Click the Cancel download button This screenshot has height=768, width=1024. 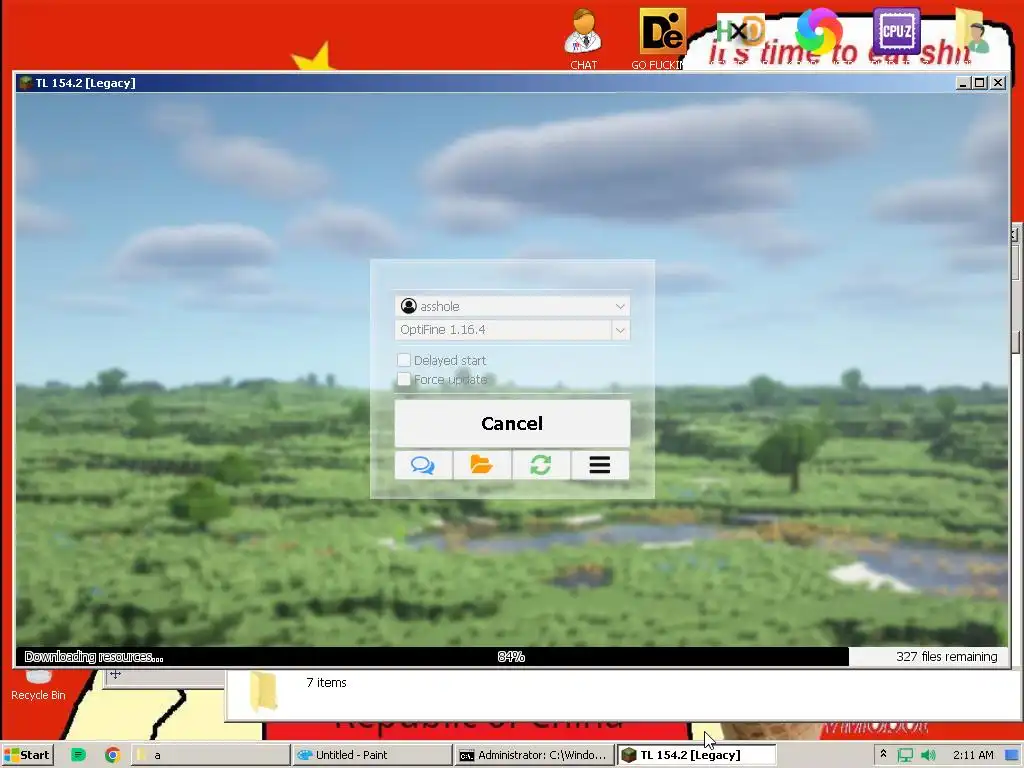[512, 423]
